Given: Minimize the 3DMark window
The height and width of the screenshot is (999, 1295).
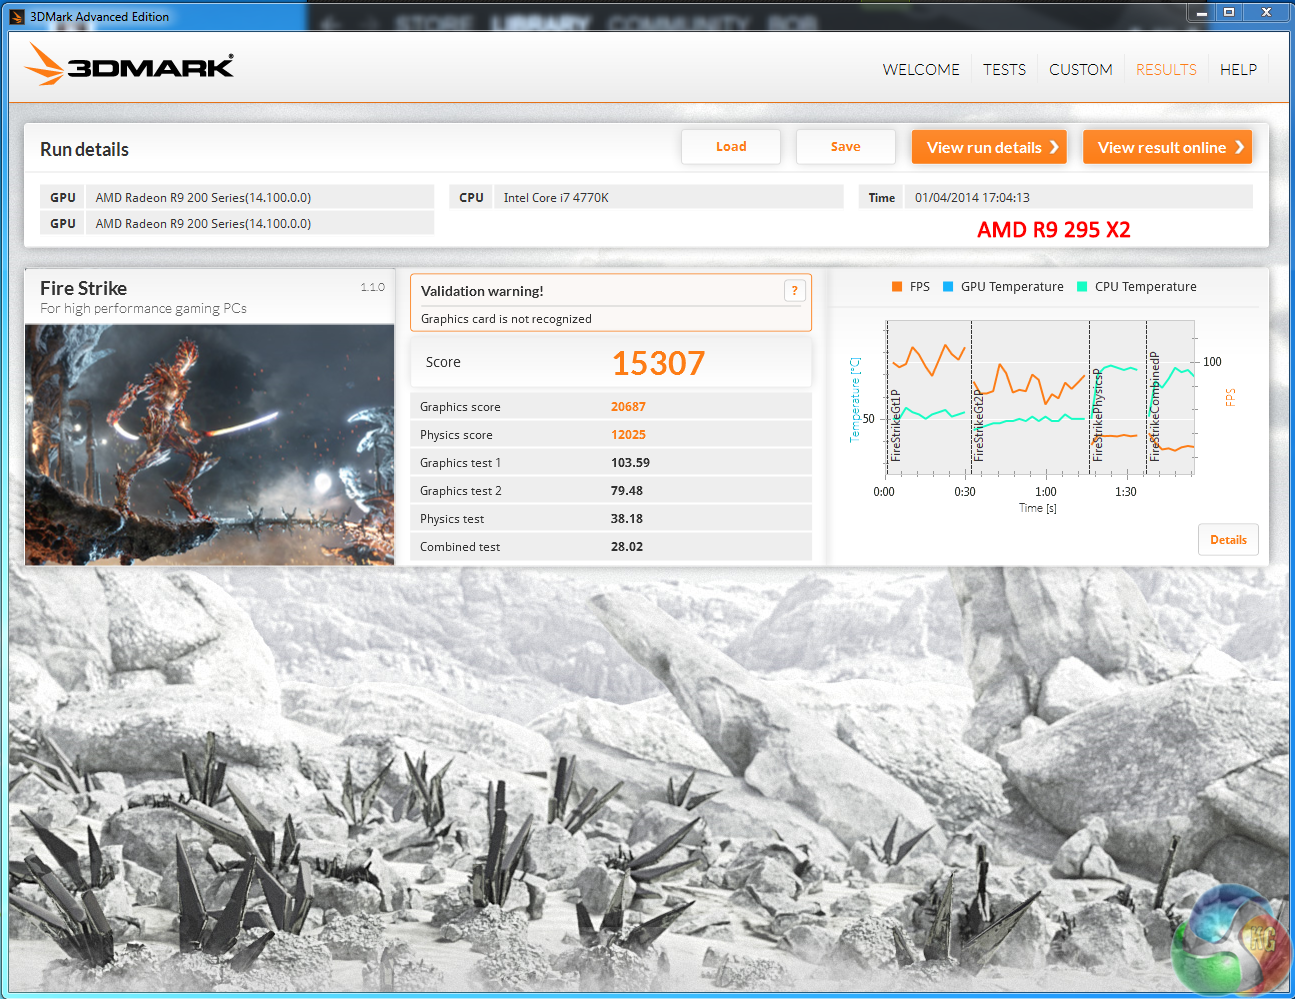Looking at the screenshot, I should 1201,12.
